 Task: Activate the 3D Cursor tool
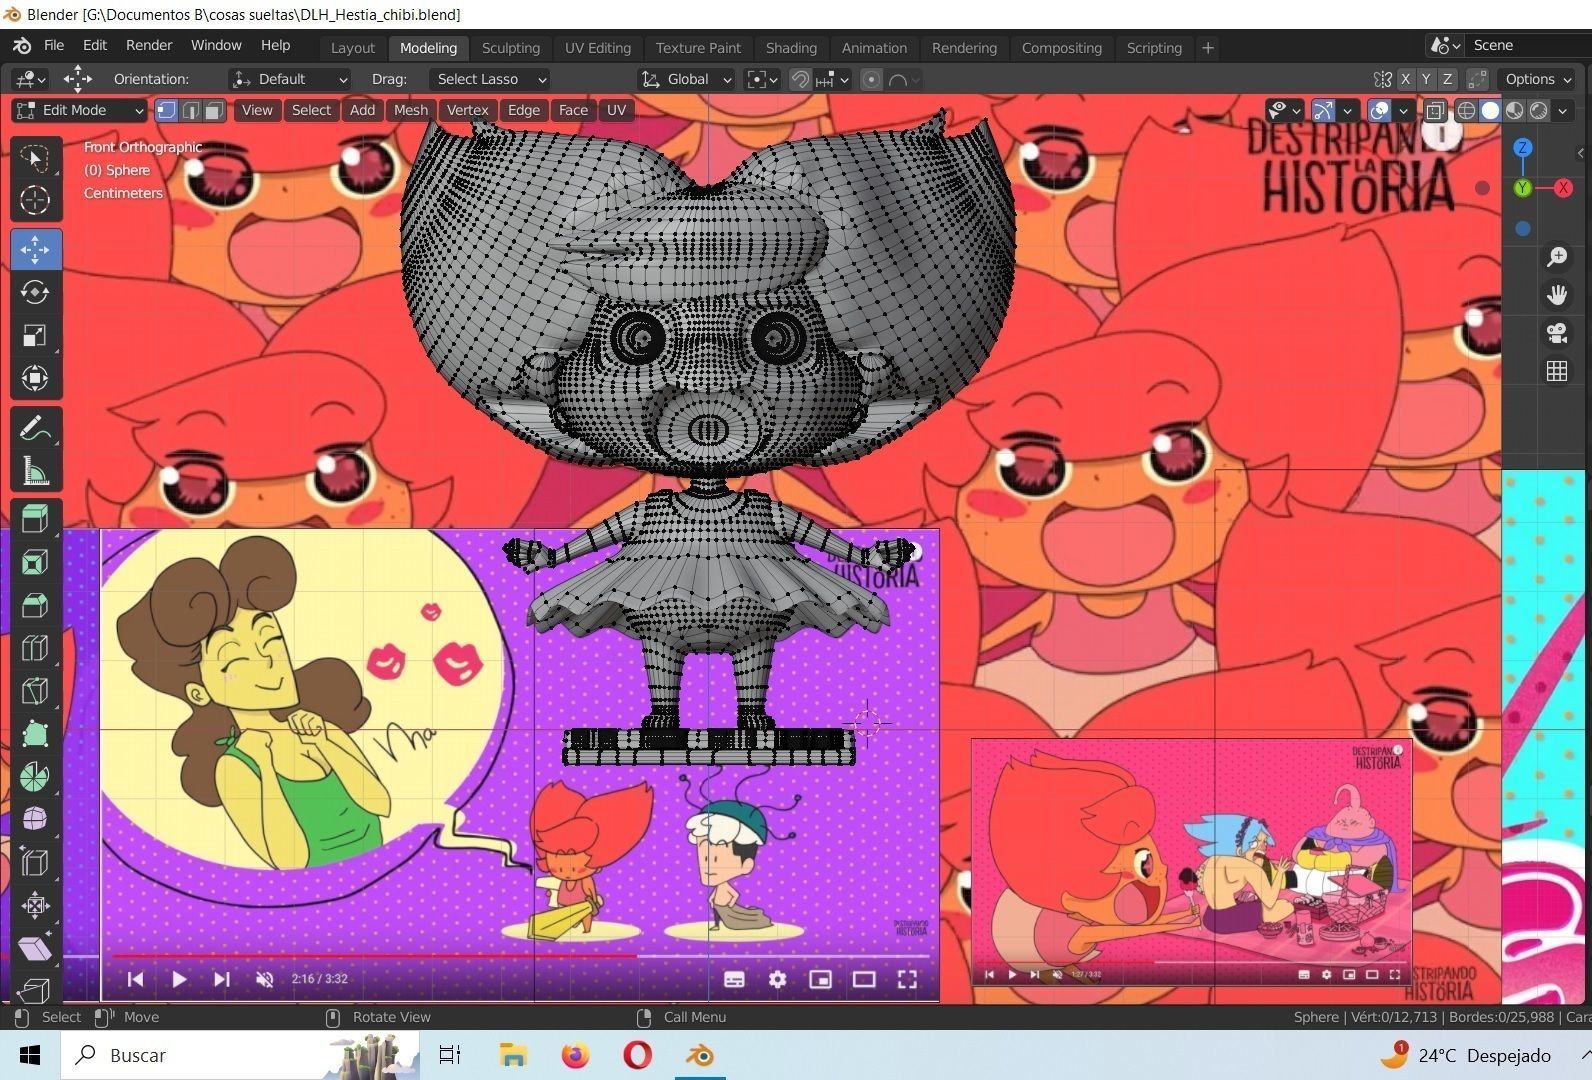click(x=36, y=200)
